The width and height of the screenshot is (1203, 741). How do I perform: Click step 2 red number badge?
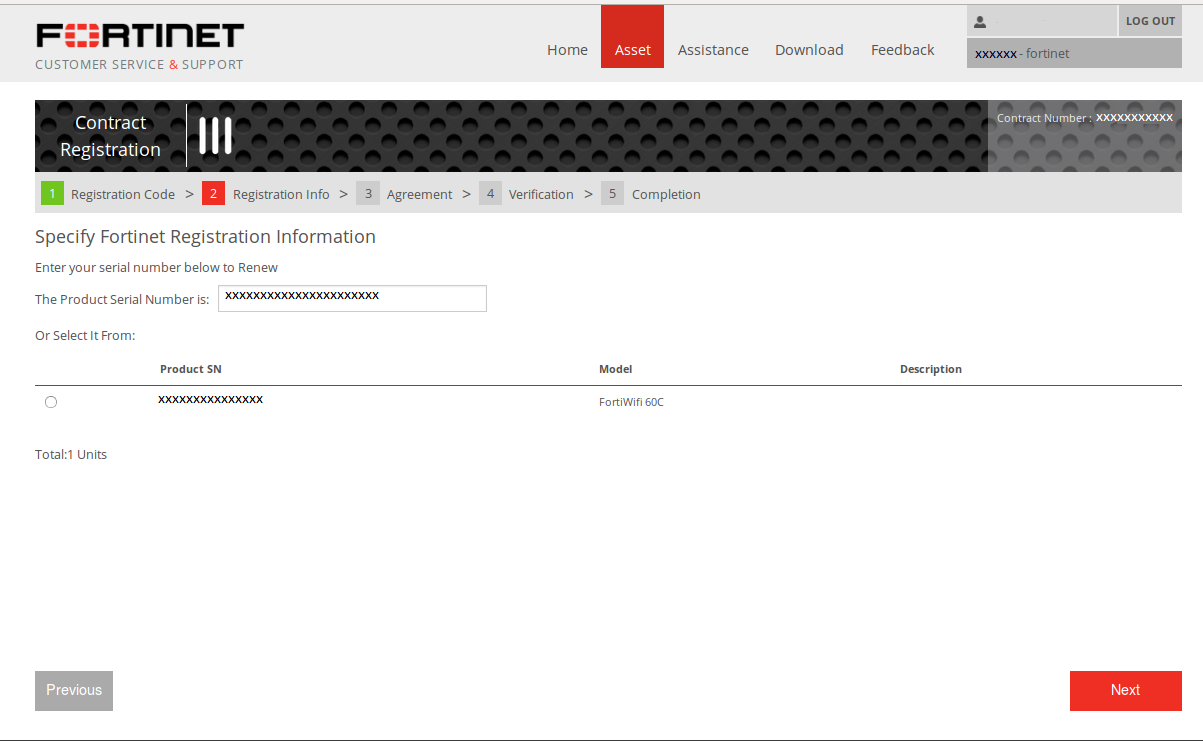[x=213, y=194]
